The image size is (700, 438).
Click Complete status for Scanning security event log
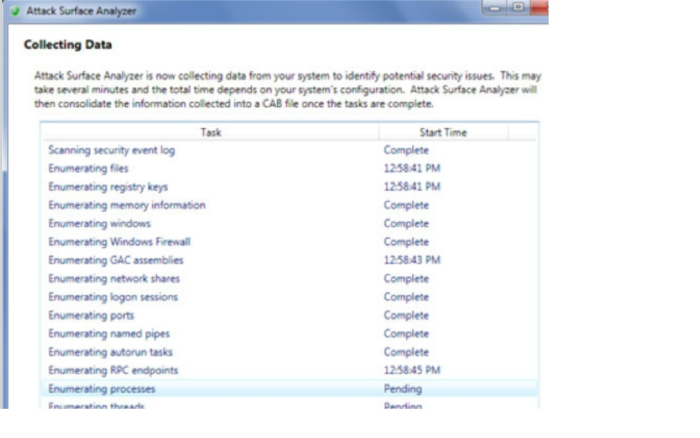(x=406, y=150)
